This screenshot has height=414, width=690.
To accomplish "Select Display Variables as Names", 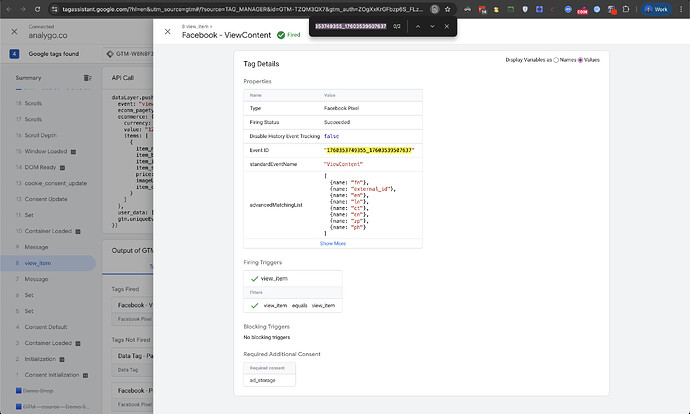I will (556, 60).
